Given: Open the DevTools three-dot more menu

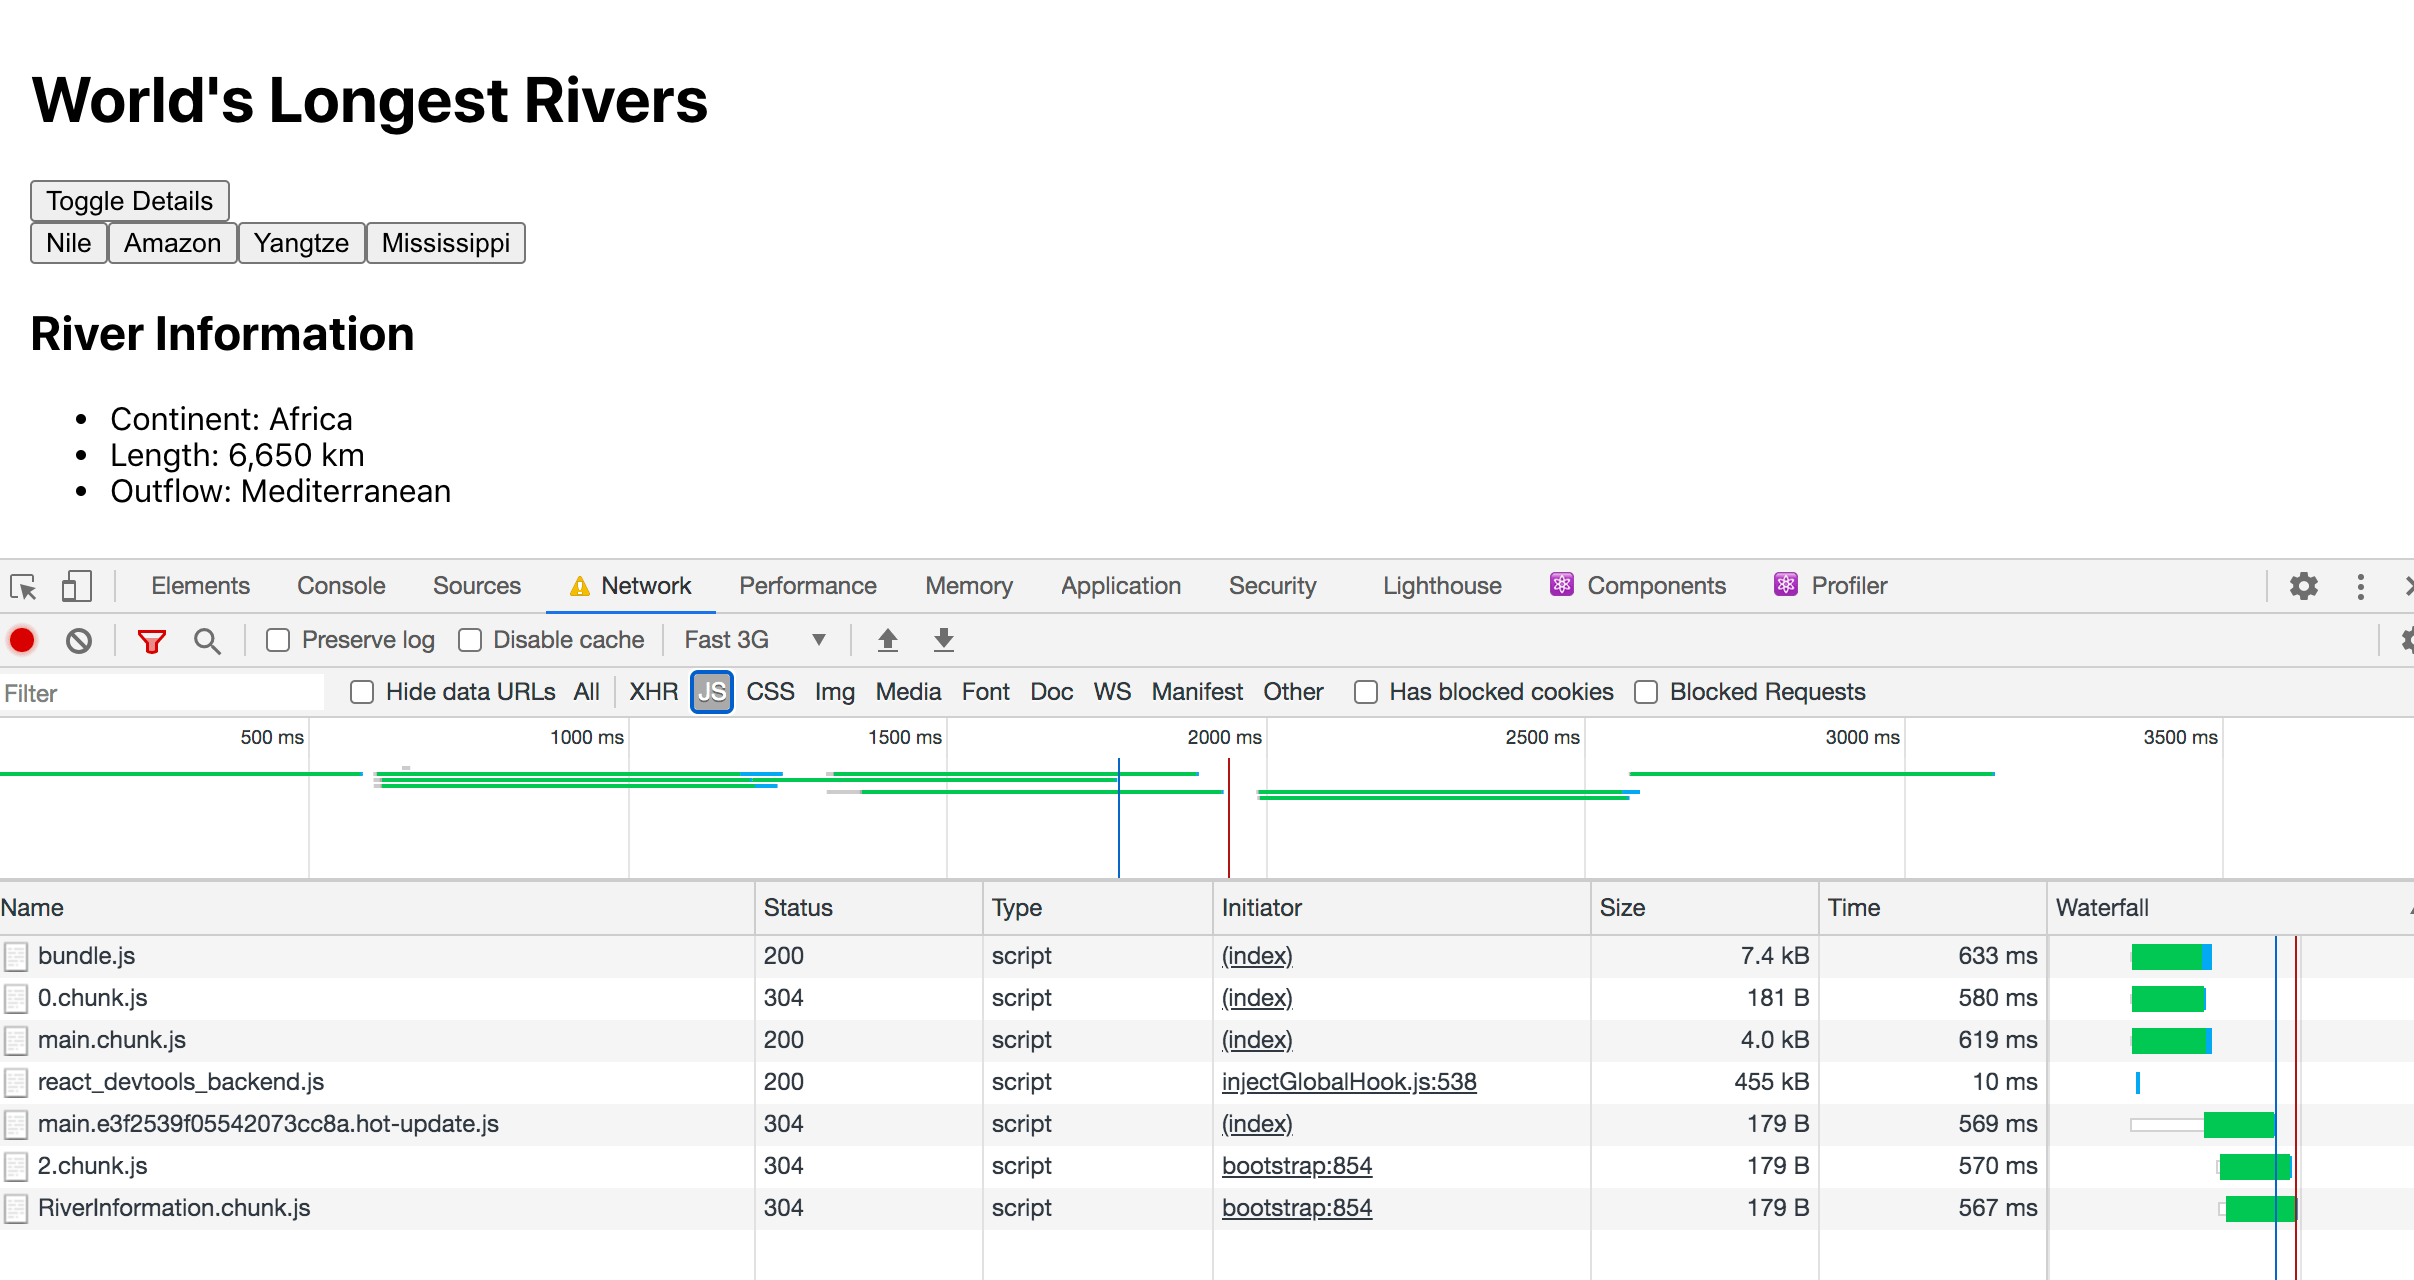Looking at the screenshot, I should (2361, 586).
